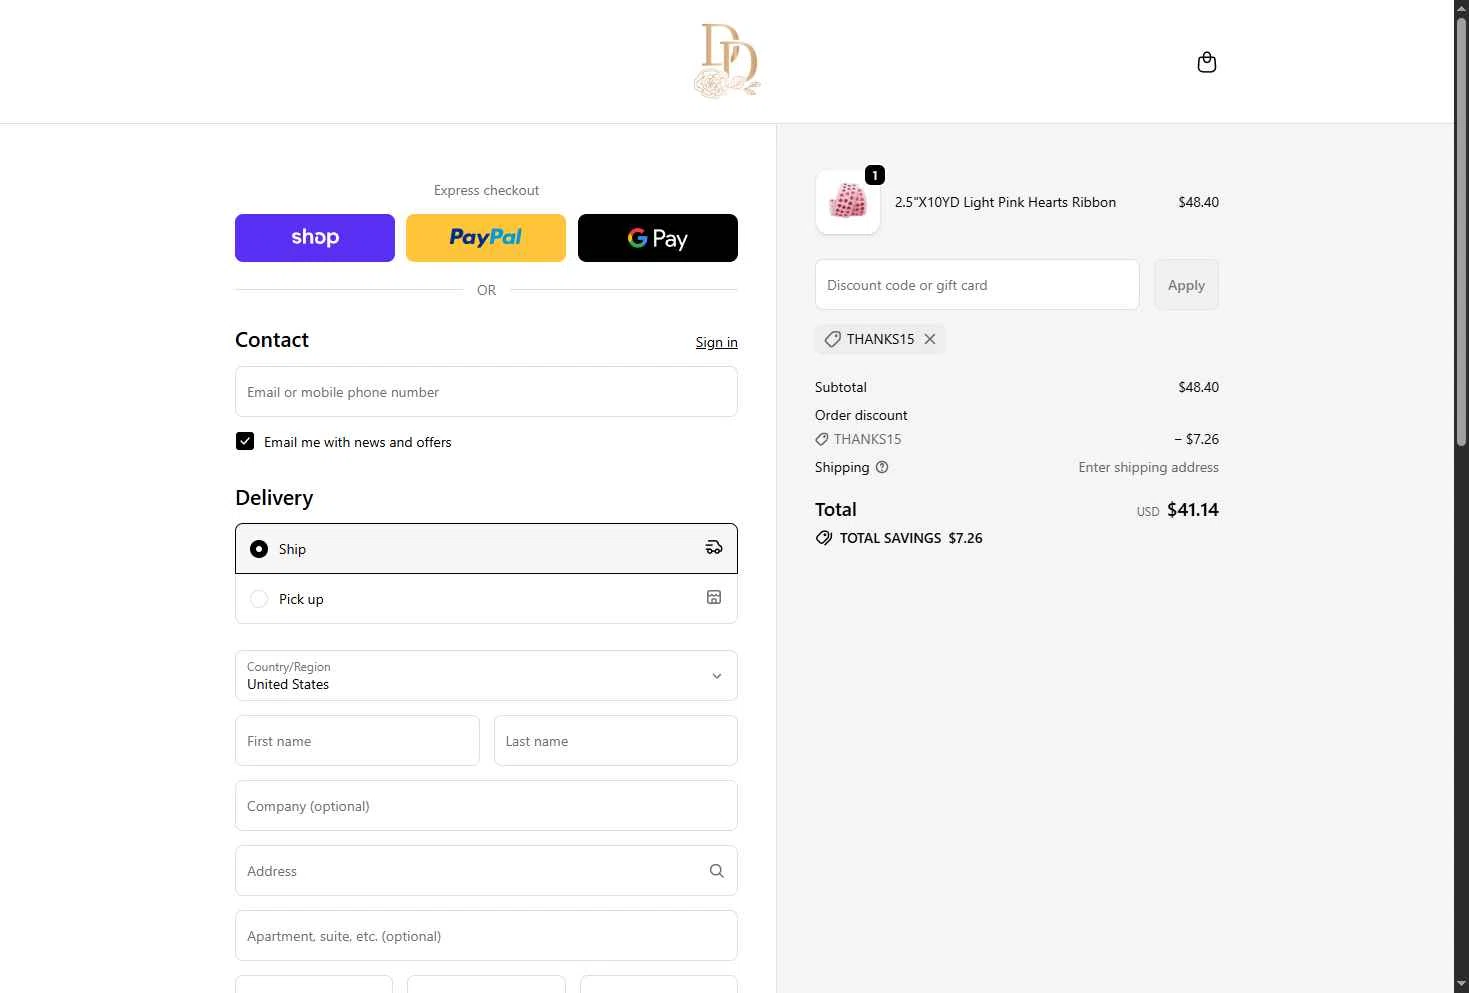1469x993 pixels.
Task: Click the delivery truck icon in Ship row
Action: point(714,547)
